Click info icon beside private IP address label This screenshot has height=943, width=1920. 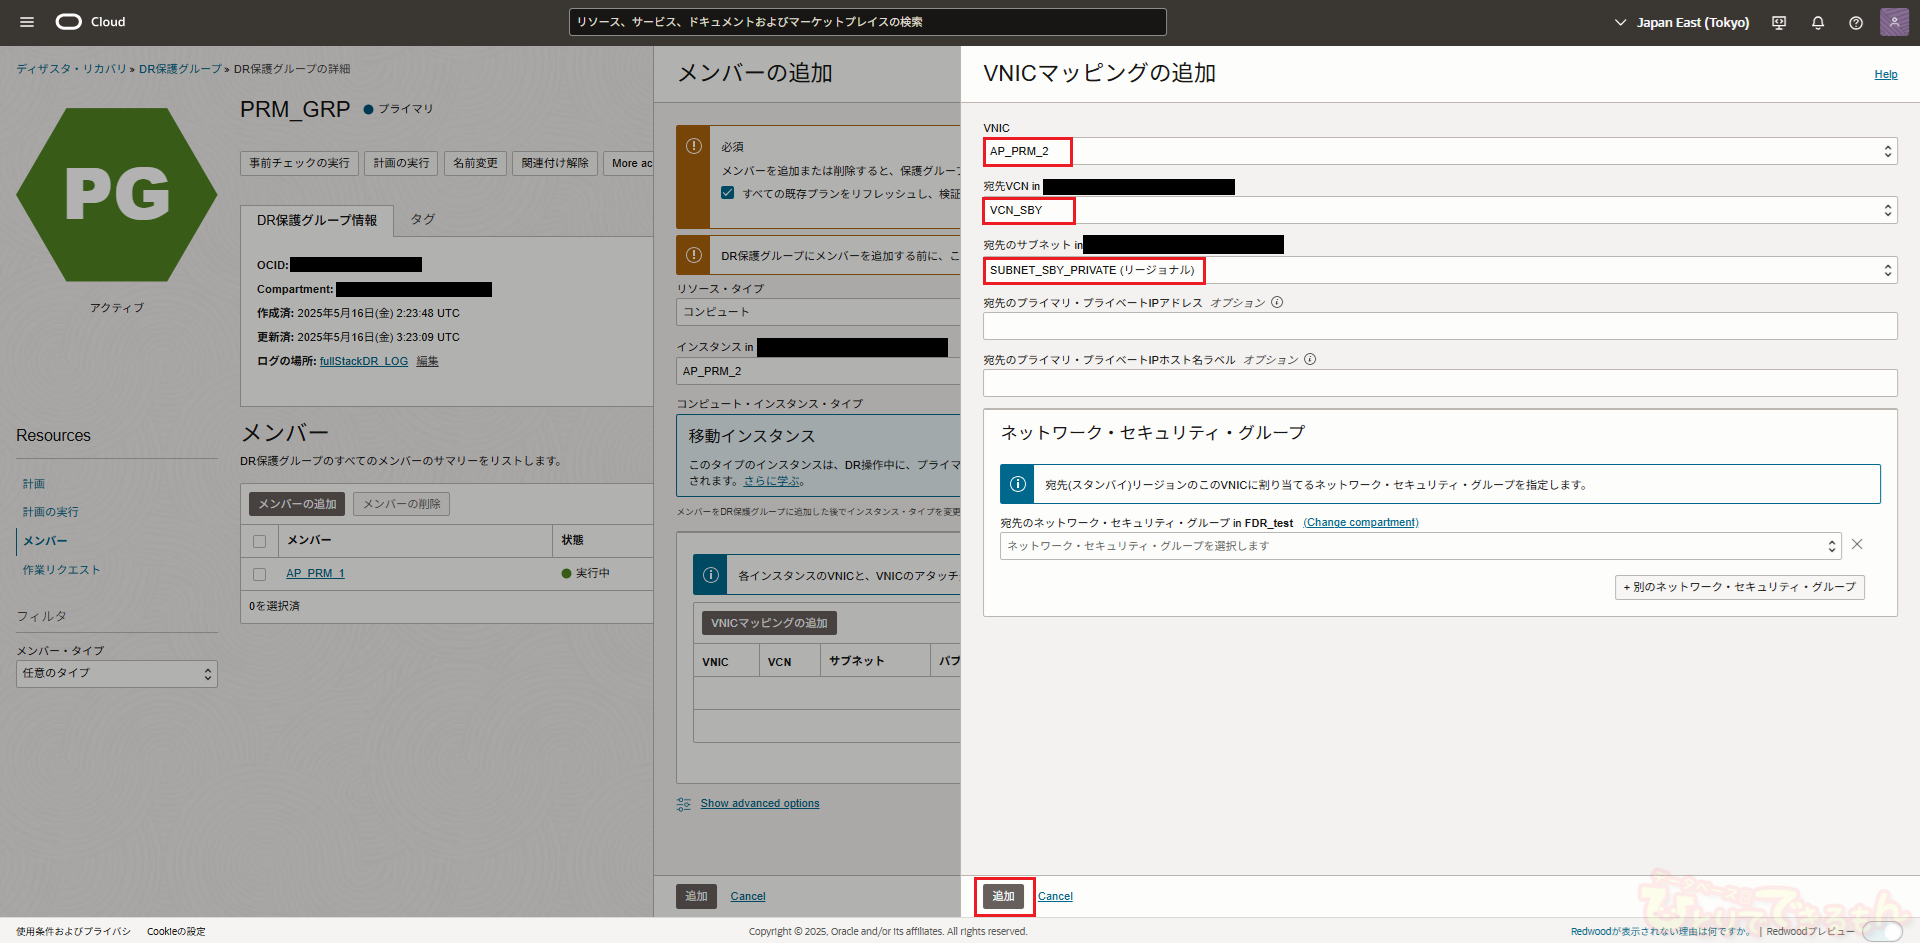1277,303
